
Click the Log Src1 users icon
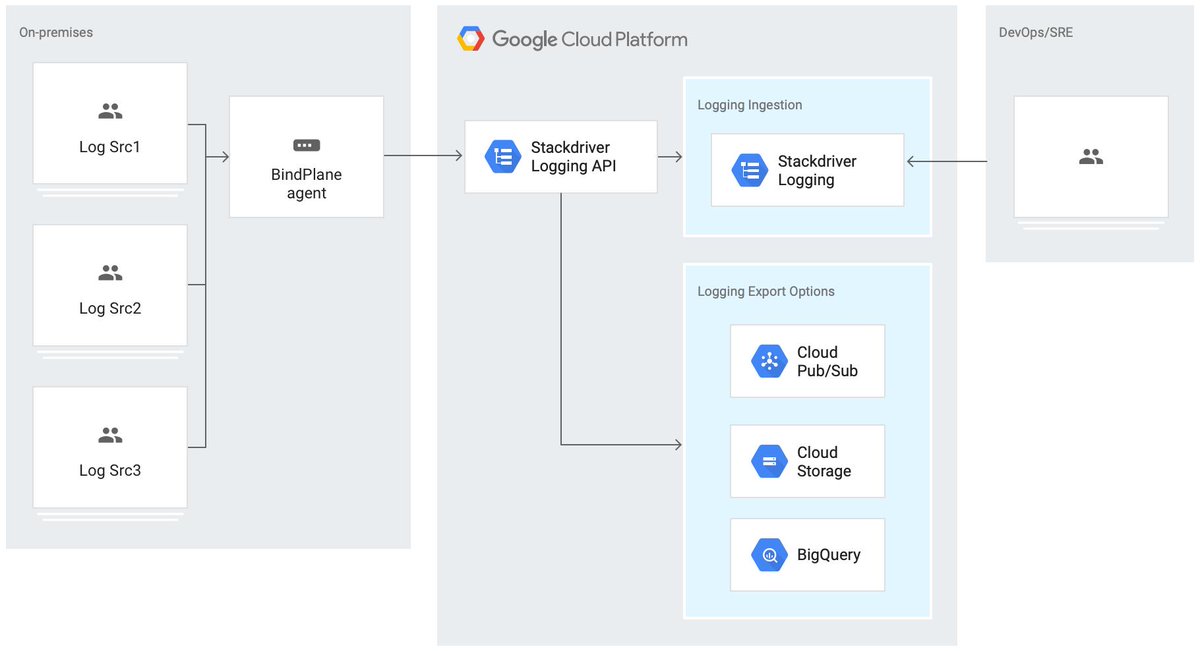(110, 111)
